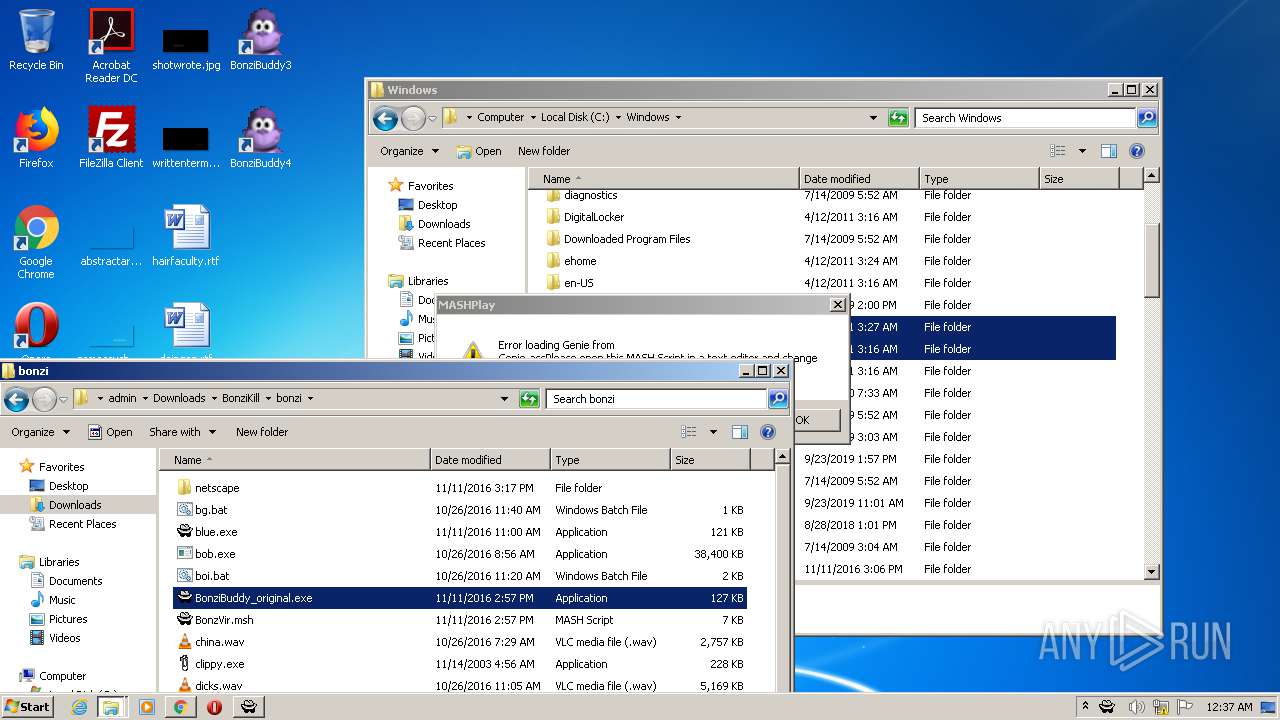
Task: Click the media player taskbar icon
Action: click(146, 707)
